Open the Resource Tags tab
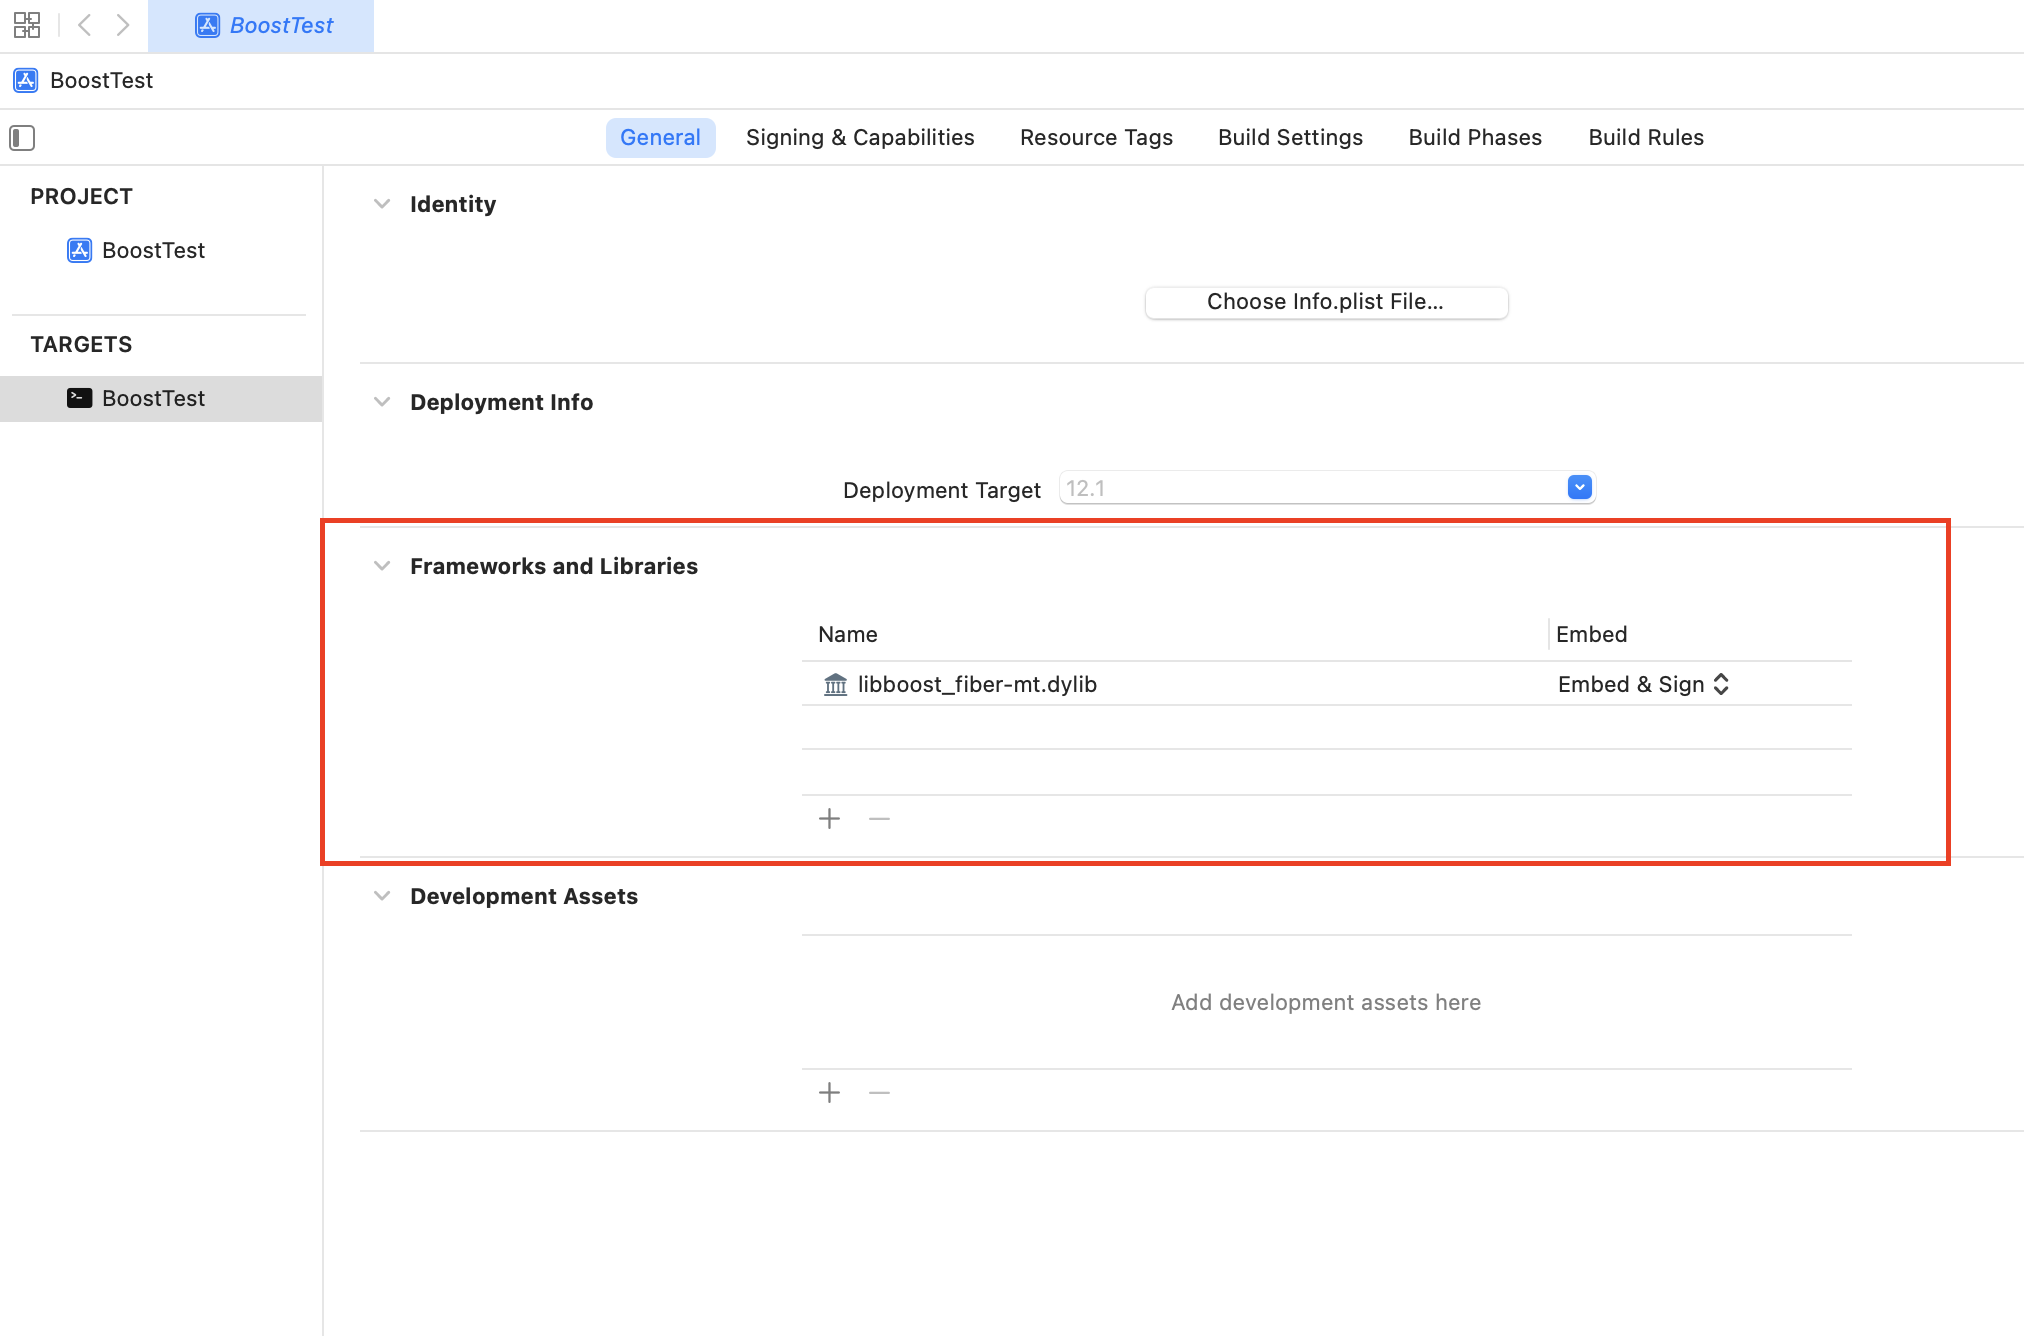2024x1336 pixels. pyautogui.click(x=1096, y=137)
